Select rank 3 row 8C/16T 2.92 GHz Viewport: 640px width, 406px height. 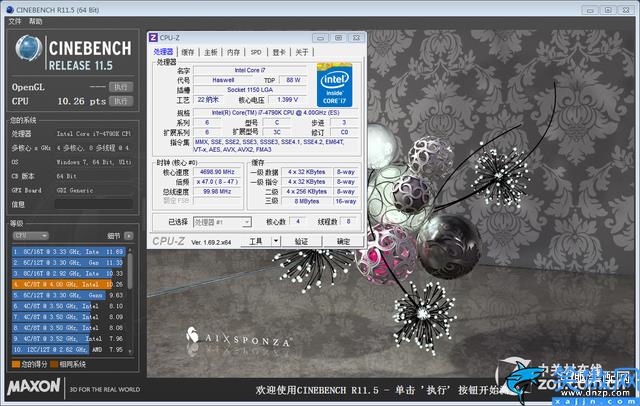click(68, 273)
